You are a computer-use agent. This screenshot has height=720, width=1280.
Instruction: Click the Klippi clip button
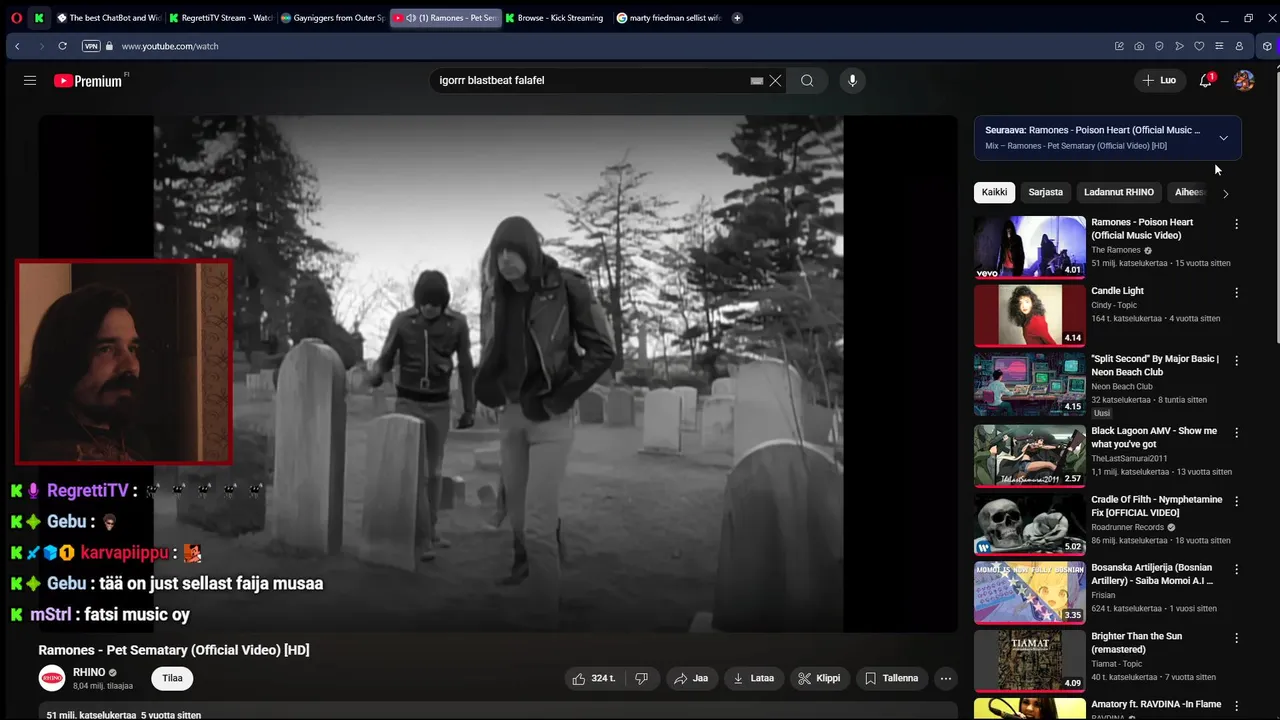pyautogui.click(x=819, y=678)
